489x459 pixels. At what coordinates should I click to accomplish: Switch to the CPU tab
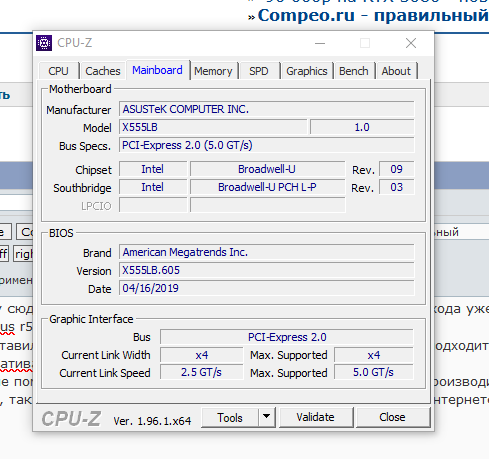(58, 71)
